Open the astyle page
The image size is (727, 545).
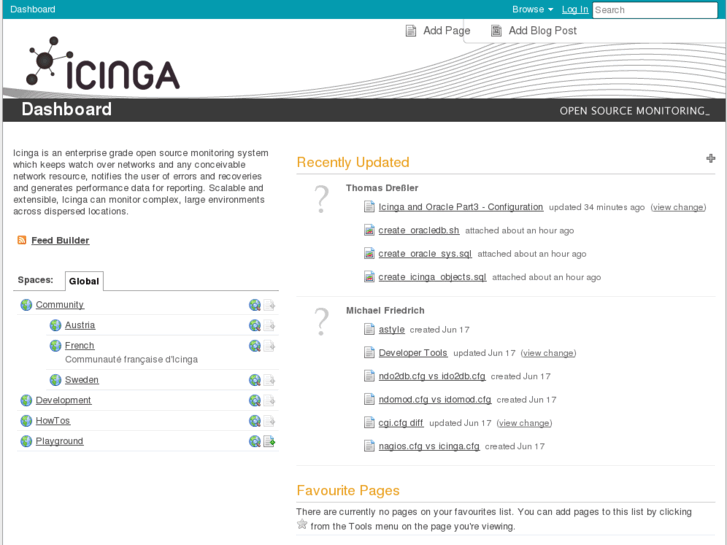click(391, 329)
